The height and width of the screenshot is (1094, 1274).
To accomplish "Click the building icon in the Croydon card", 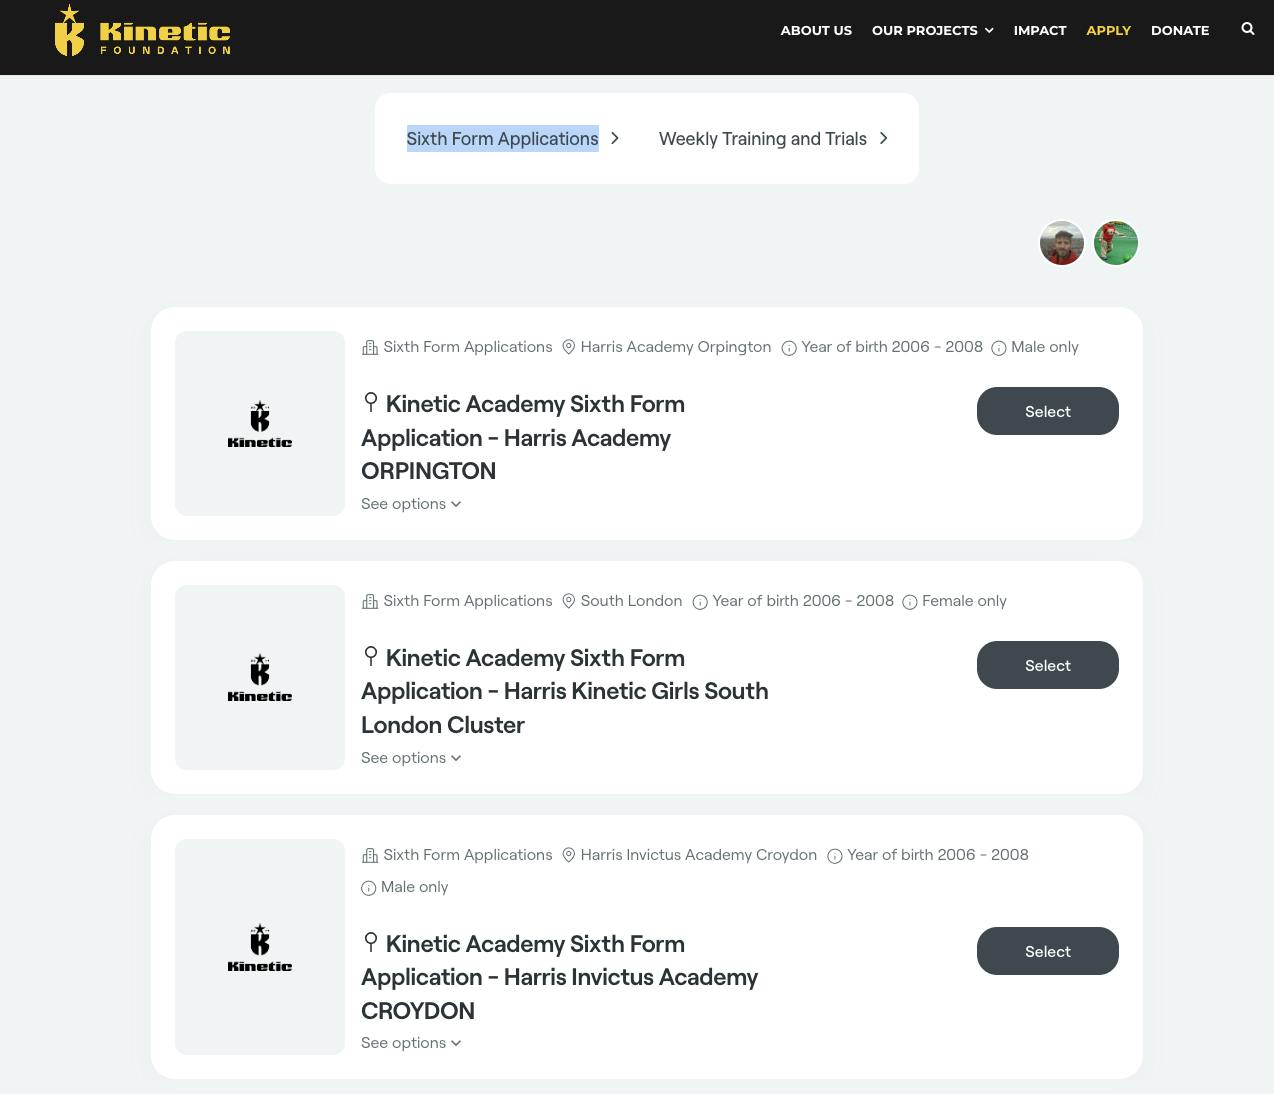I will [370, 855].
